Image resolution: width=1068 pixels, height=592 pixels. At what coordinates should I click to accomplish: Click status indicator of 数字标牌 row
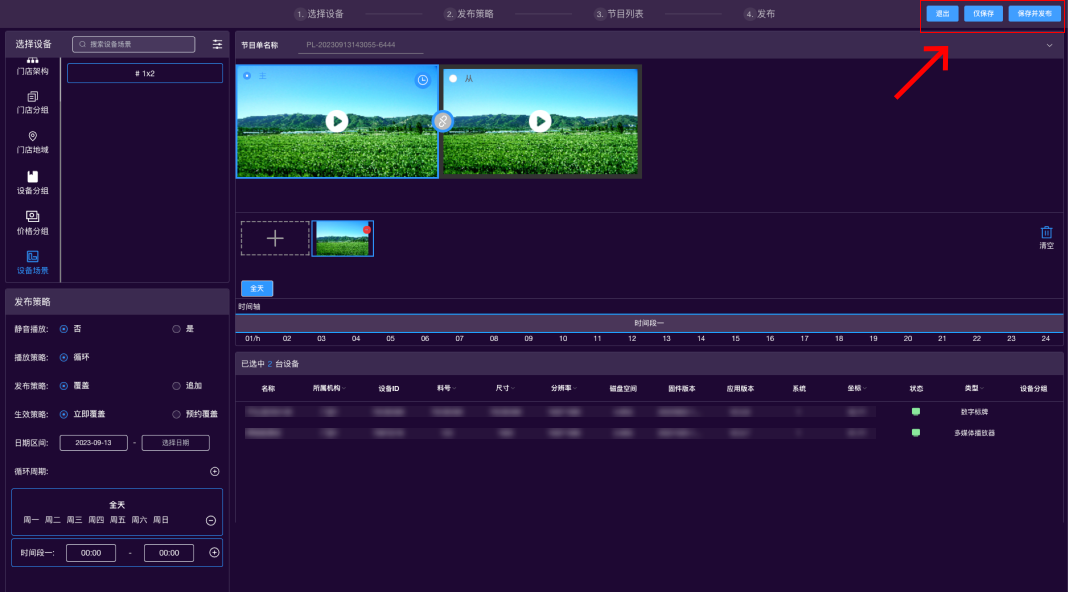coord(916,411)
